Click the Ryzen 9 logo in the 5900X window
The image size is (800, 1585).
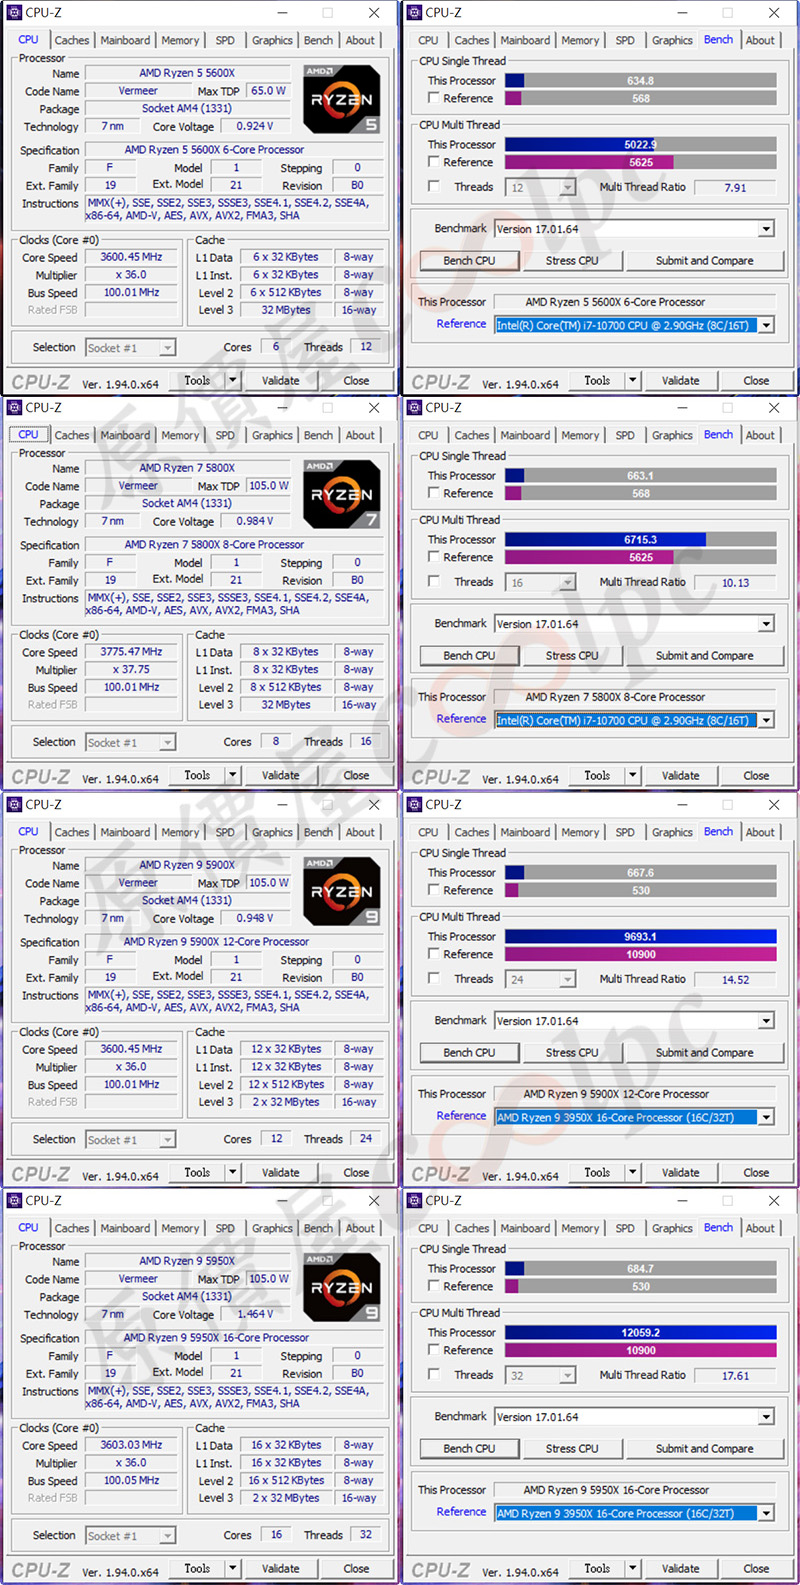click(342, 891)
